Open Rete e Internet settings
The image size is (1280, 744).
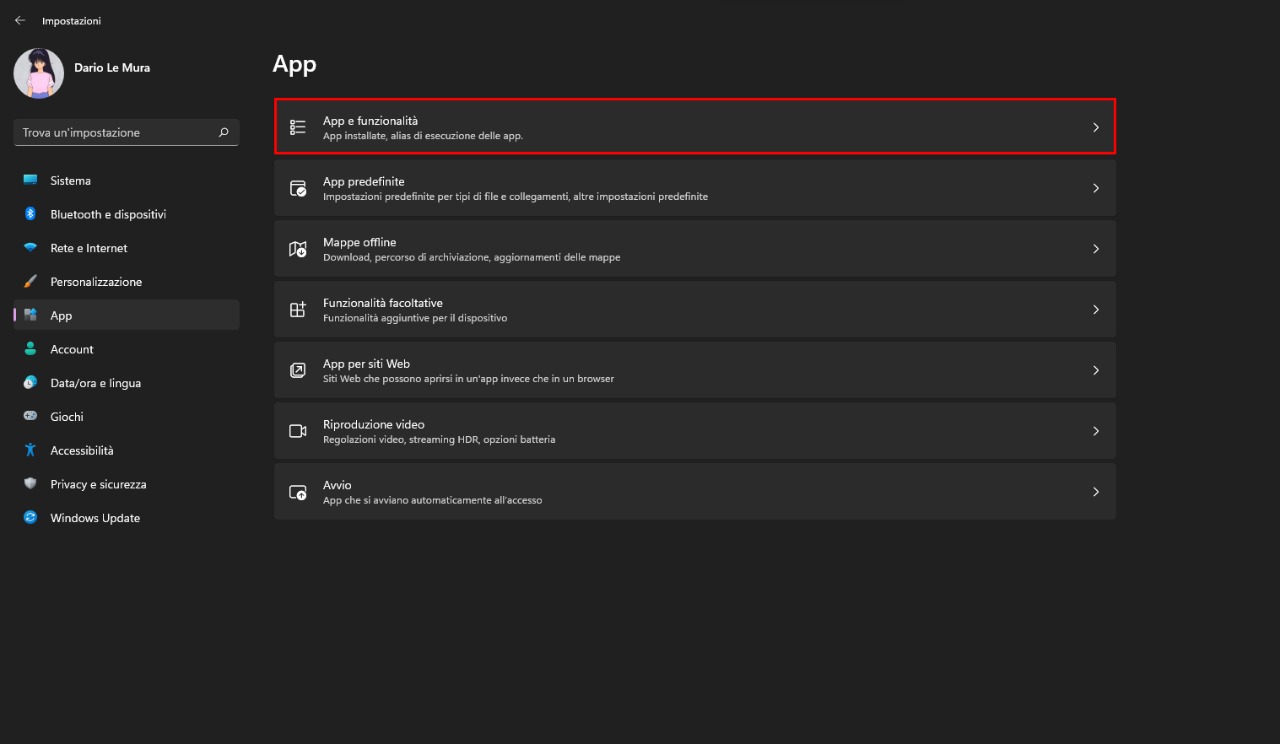(x=126, y=248)
